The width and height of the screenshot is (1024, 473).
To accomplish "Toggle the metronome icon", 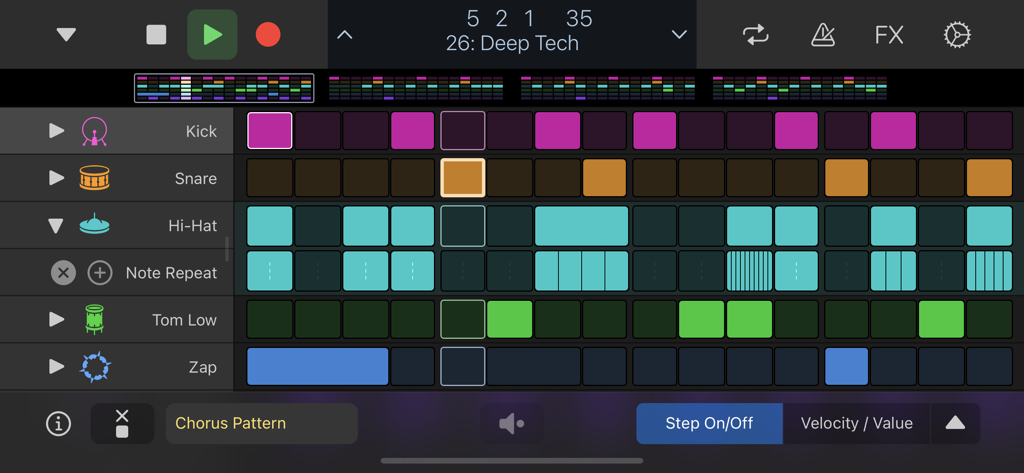I will click(823, 35).
